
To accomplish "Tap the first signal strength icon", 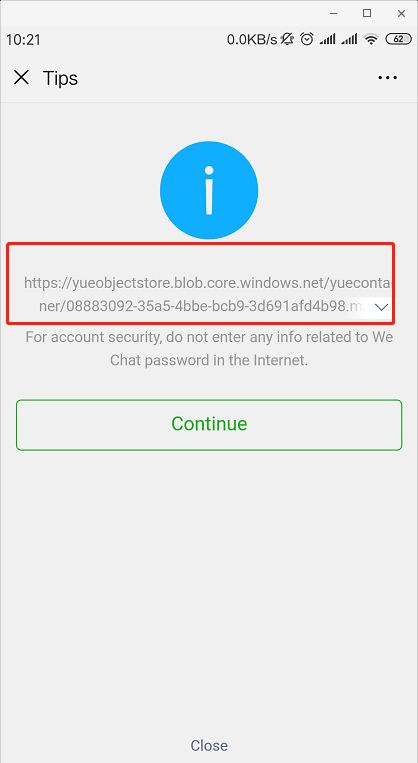I will (327, 39).
